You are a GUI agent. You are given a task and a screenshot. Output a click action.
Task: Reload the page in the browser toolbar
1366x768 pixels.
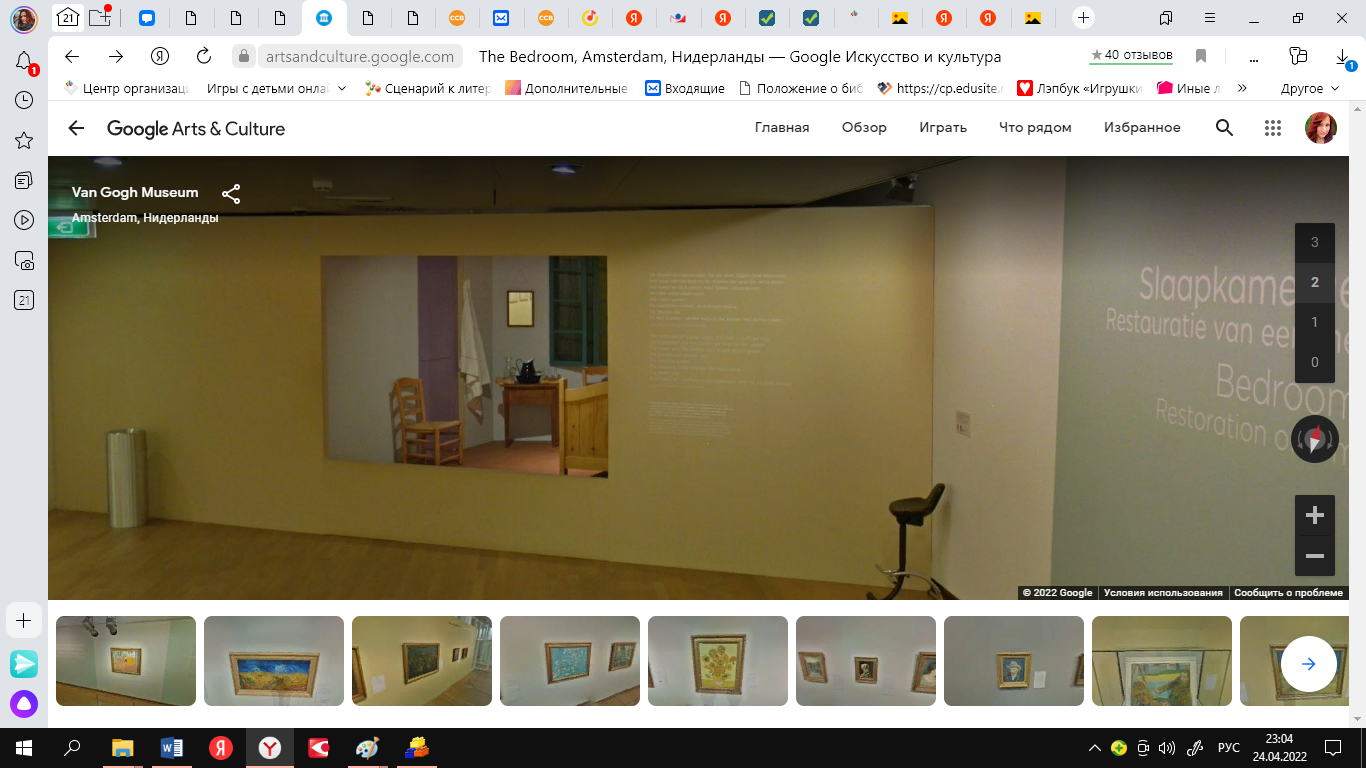pos(203,56)
